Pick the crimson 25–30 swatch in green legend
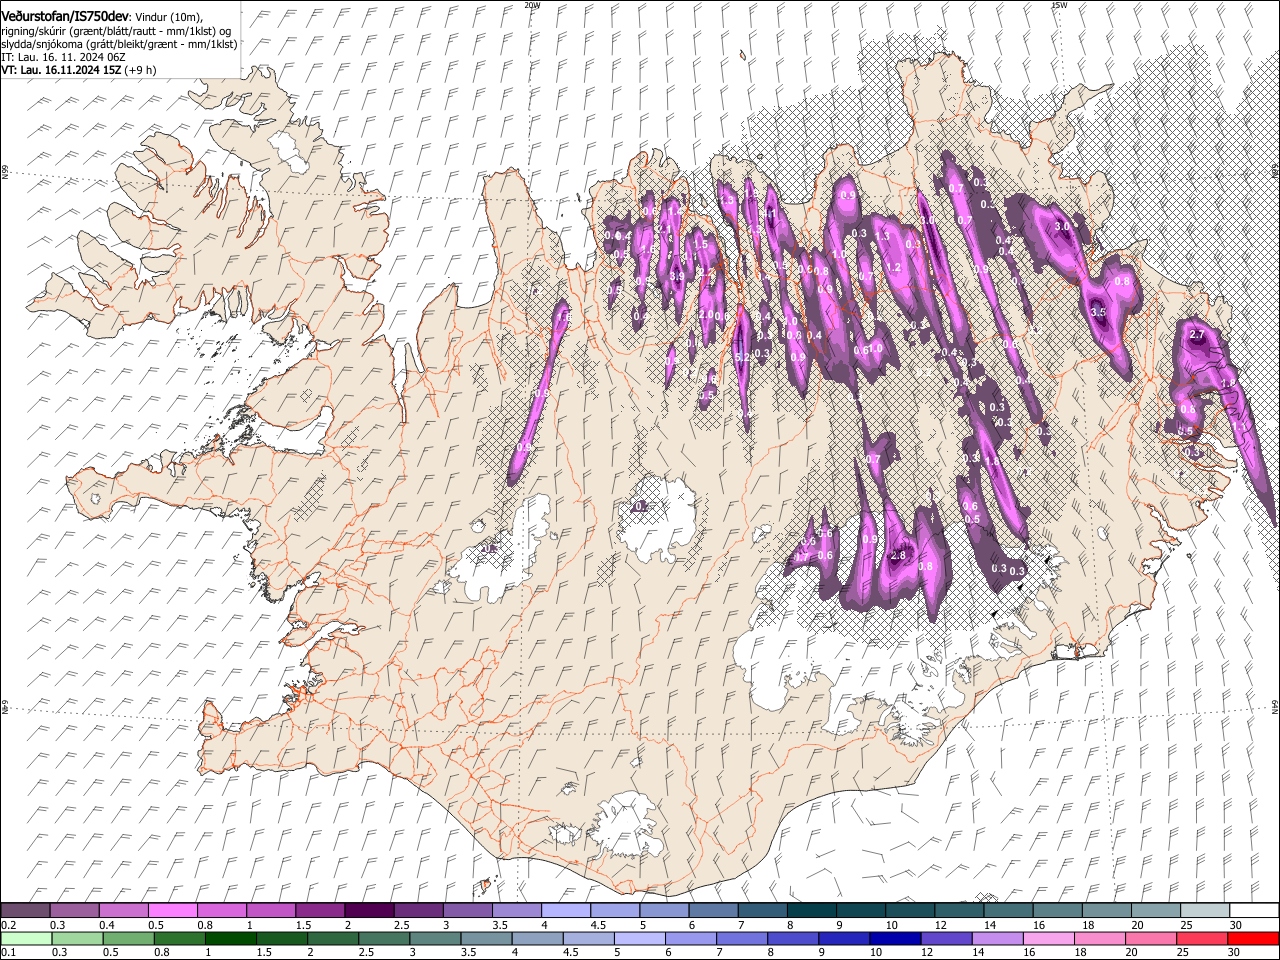This screenshot has height=960, width=1280. click(1202, 938)
